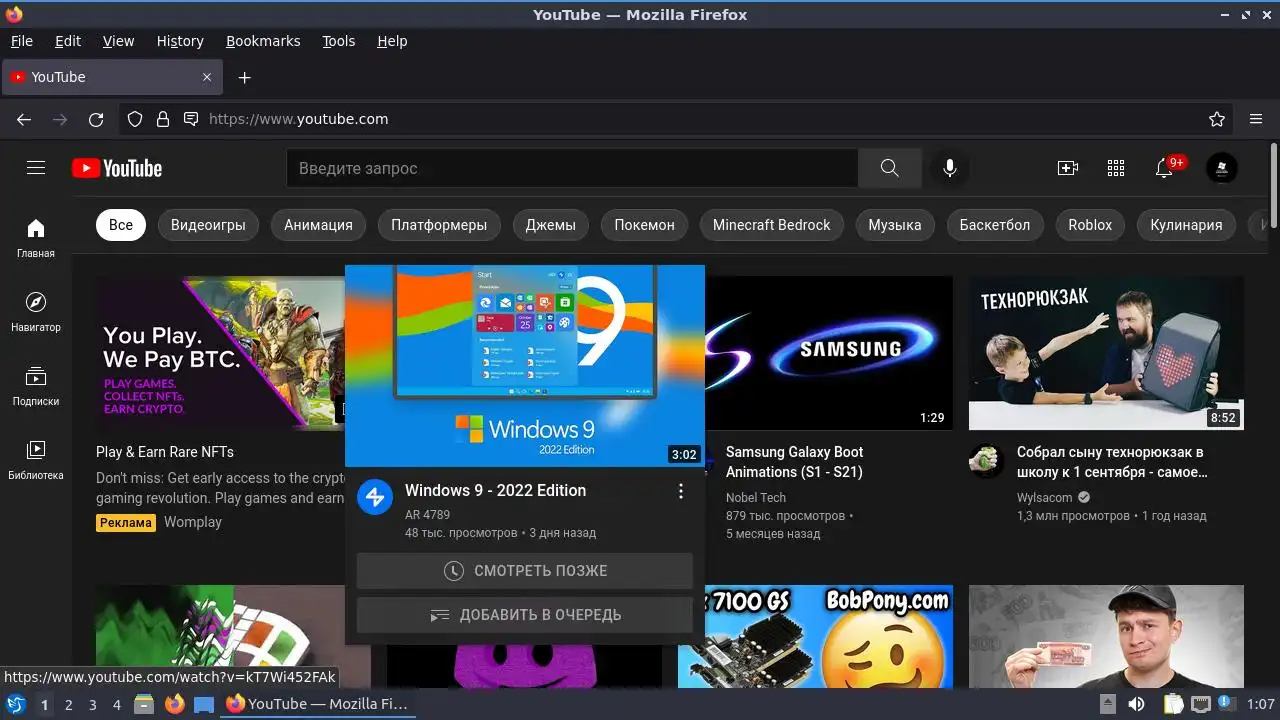Open tracking protection shield icon
Image resolution: width=1280 pixels, height=720 pixels.
tap(135, 119)
